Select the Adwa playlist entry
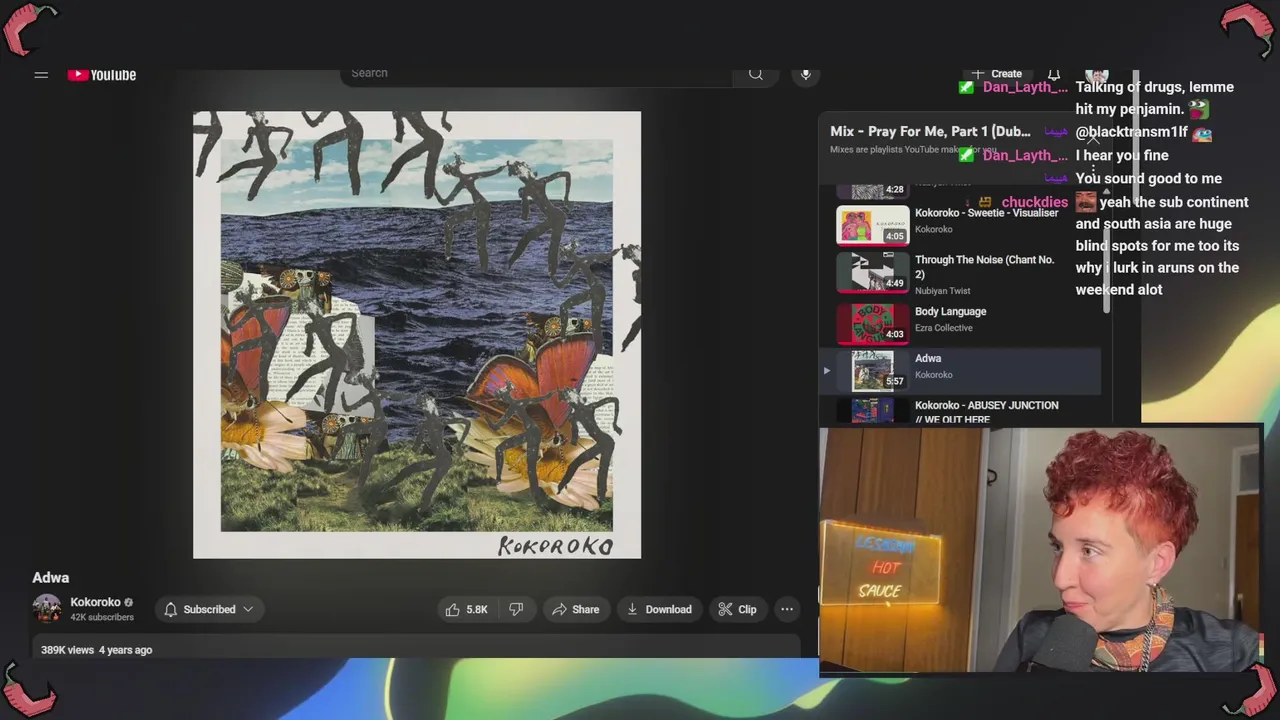Image resolution: width=1280 pixels, height=720 pixels. click(x=960, y=369)
